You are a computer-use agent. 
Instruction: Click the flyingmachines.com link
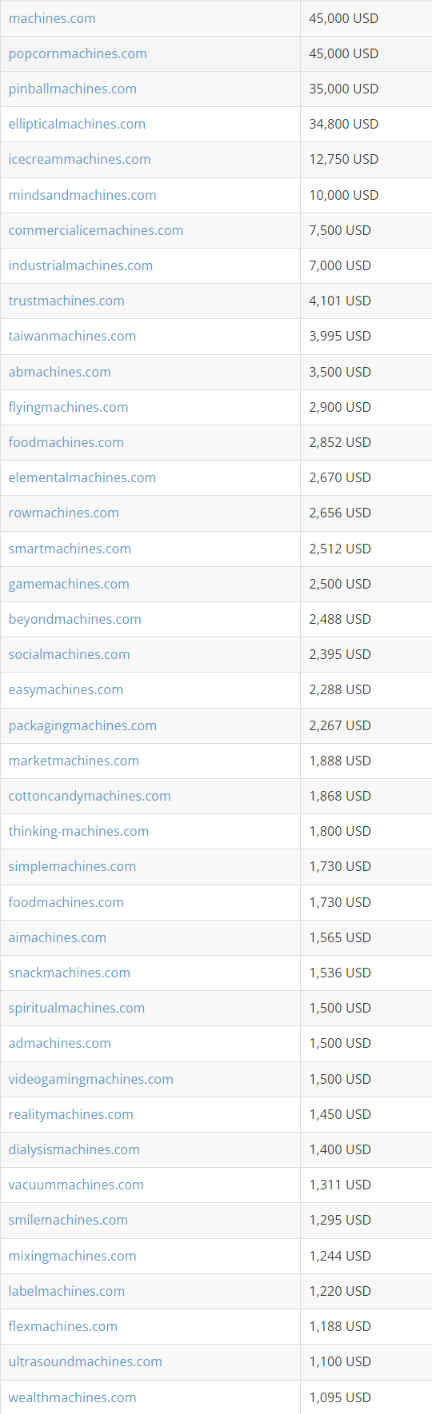click(68, 407)
